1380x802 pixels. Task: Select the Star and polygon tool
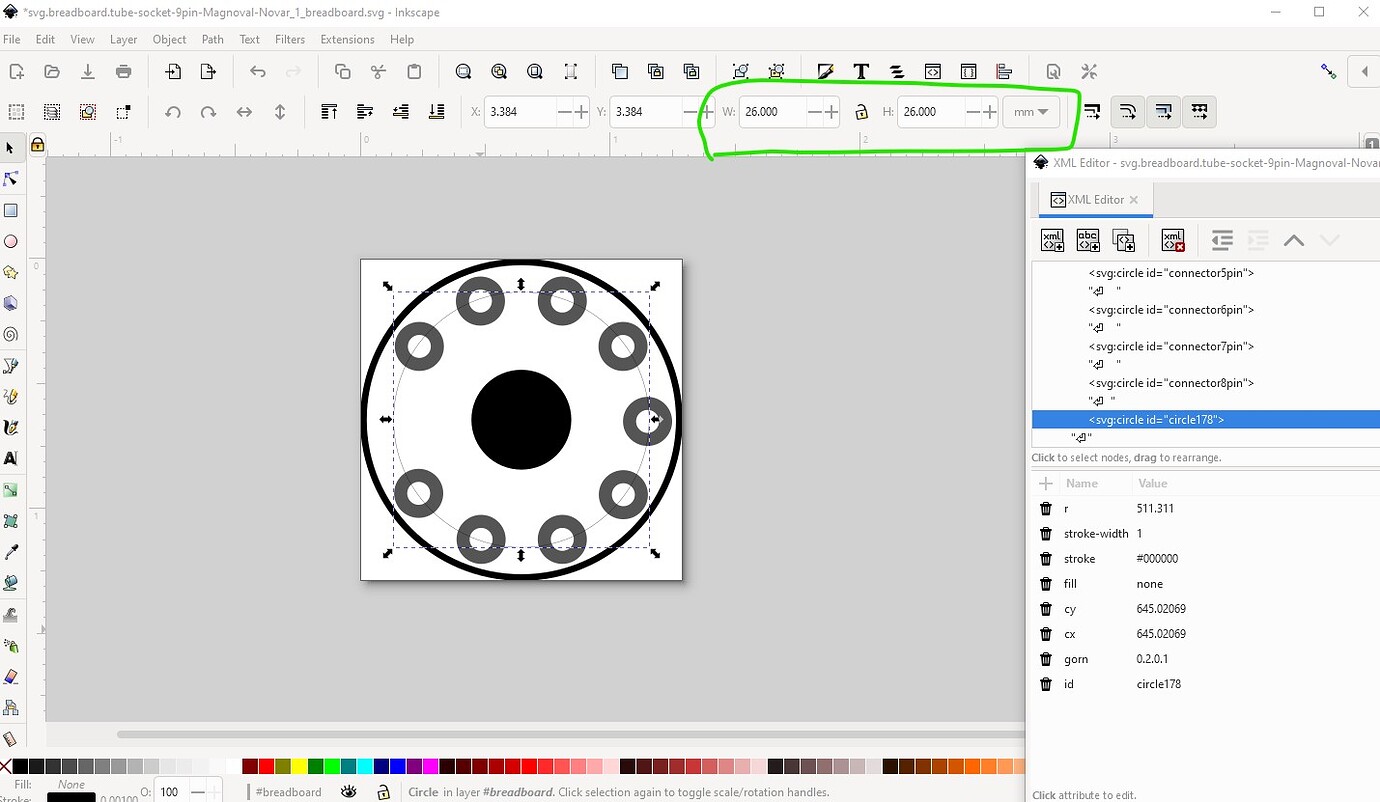coord(12,272)
